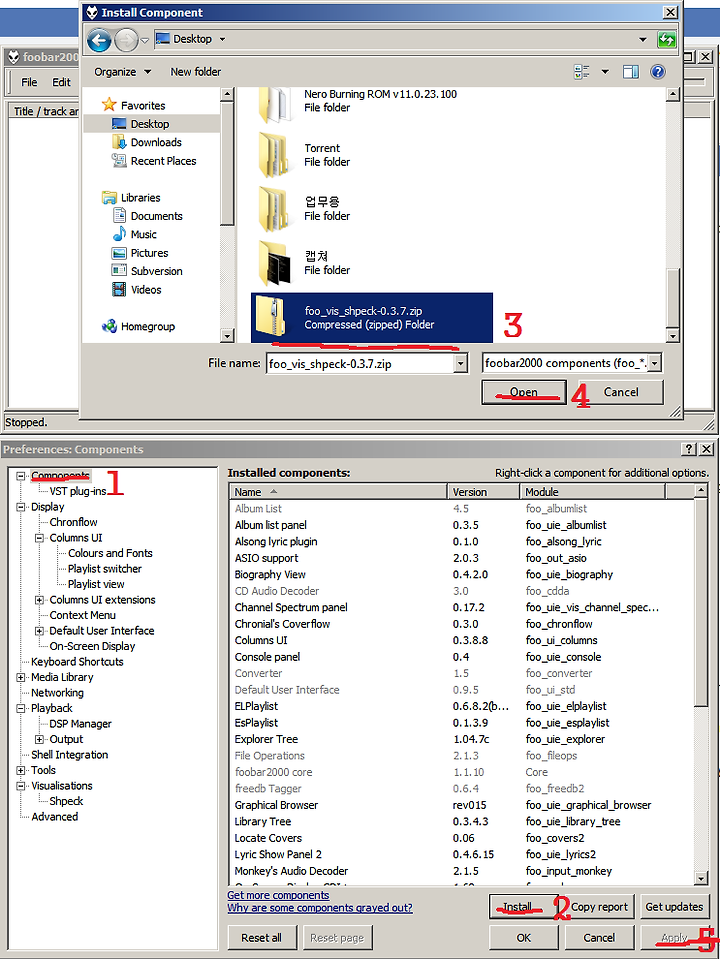Click into the File name input field
Screen dimensions: 720x959
point(360,364)
